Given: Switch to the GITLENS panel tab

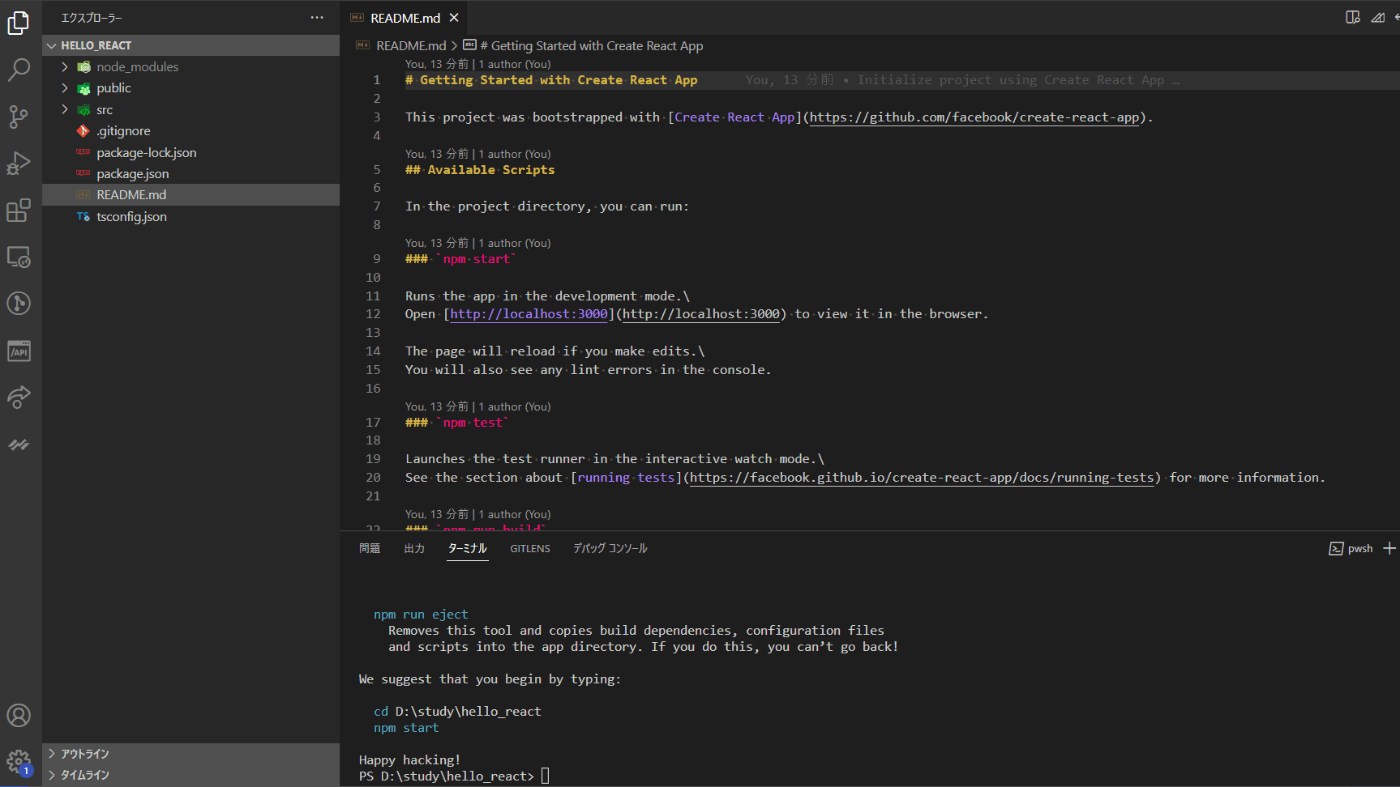Looking at the screenshot, I should click(x=530, y=548).
